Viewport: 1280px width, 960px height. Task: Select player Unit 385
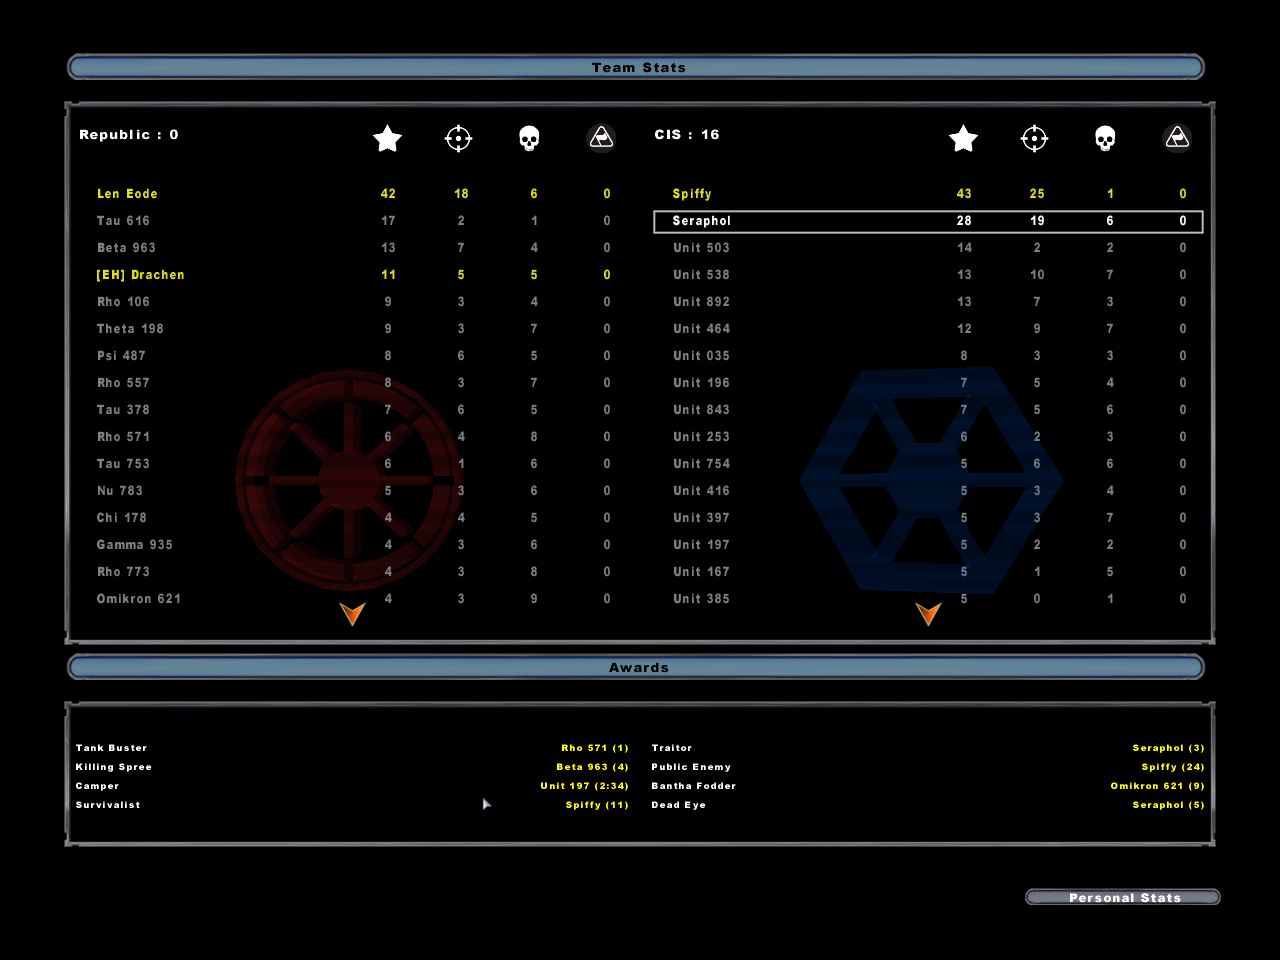(x=701, y=599)
